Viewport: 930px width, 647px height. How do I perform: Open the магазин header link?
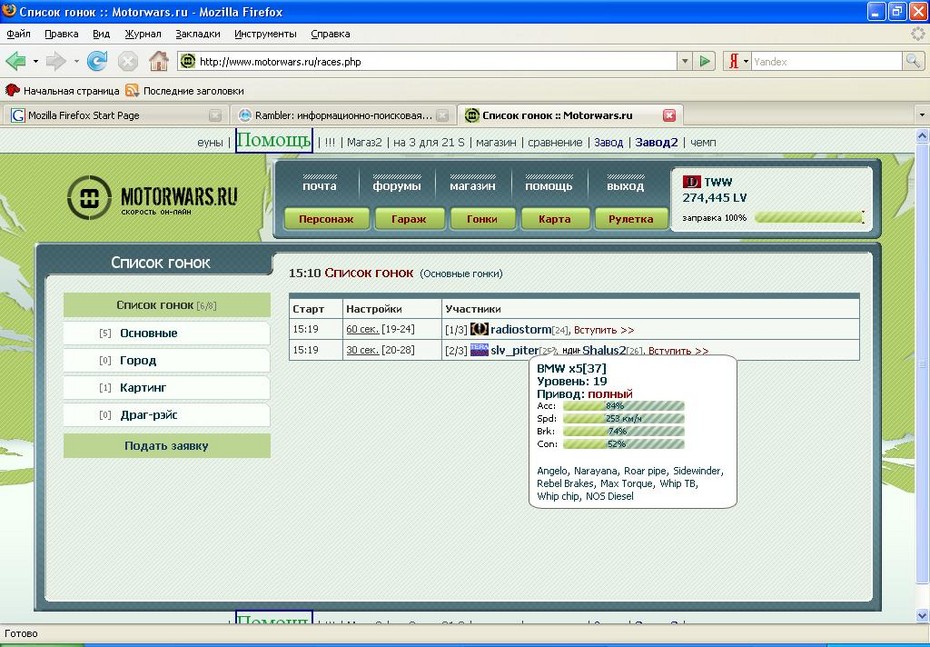472,186
